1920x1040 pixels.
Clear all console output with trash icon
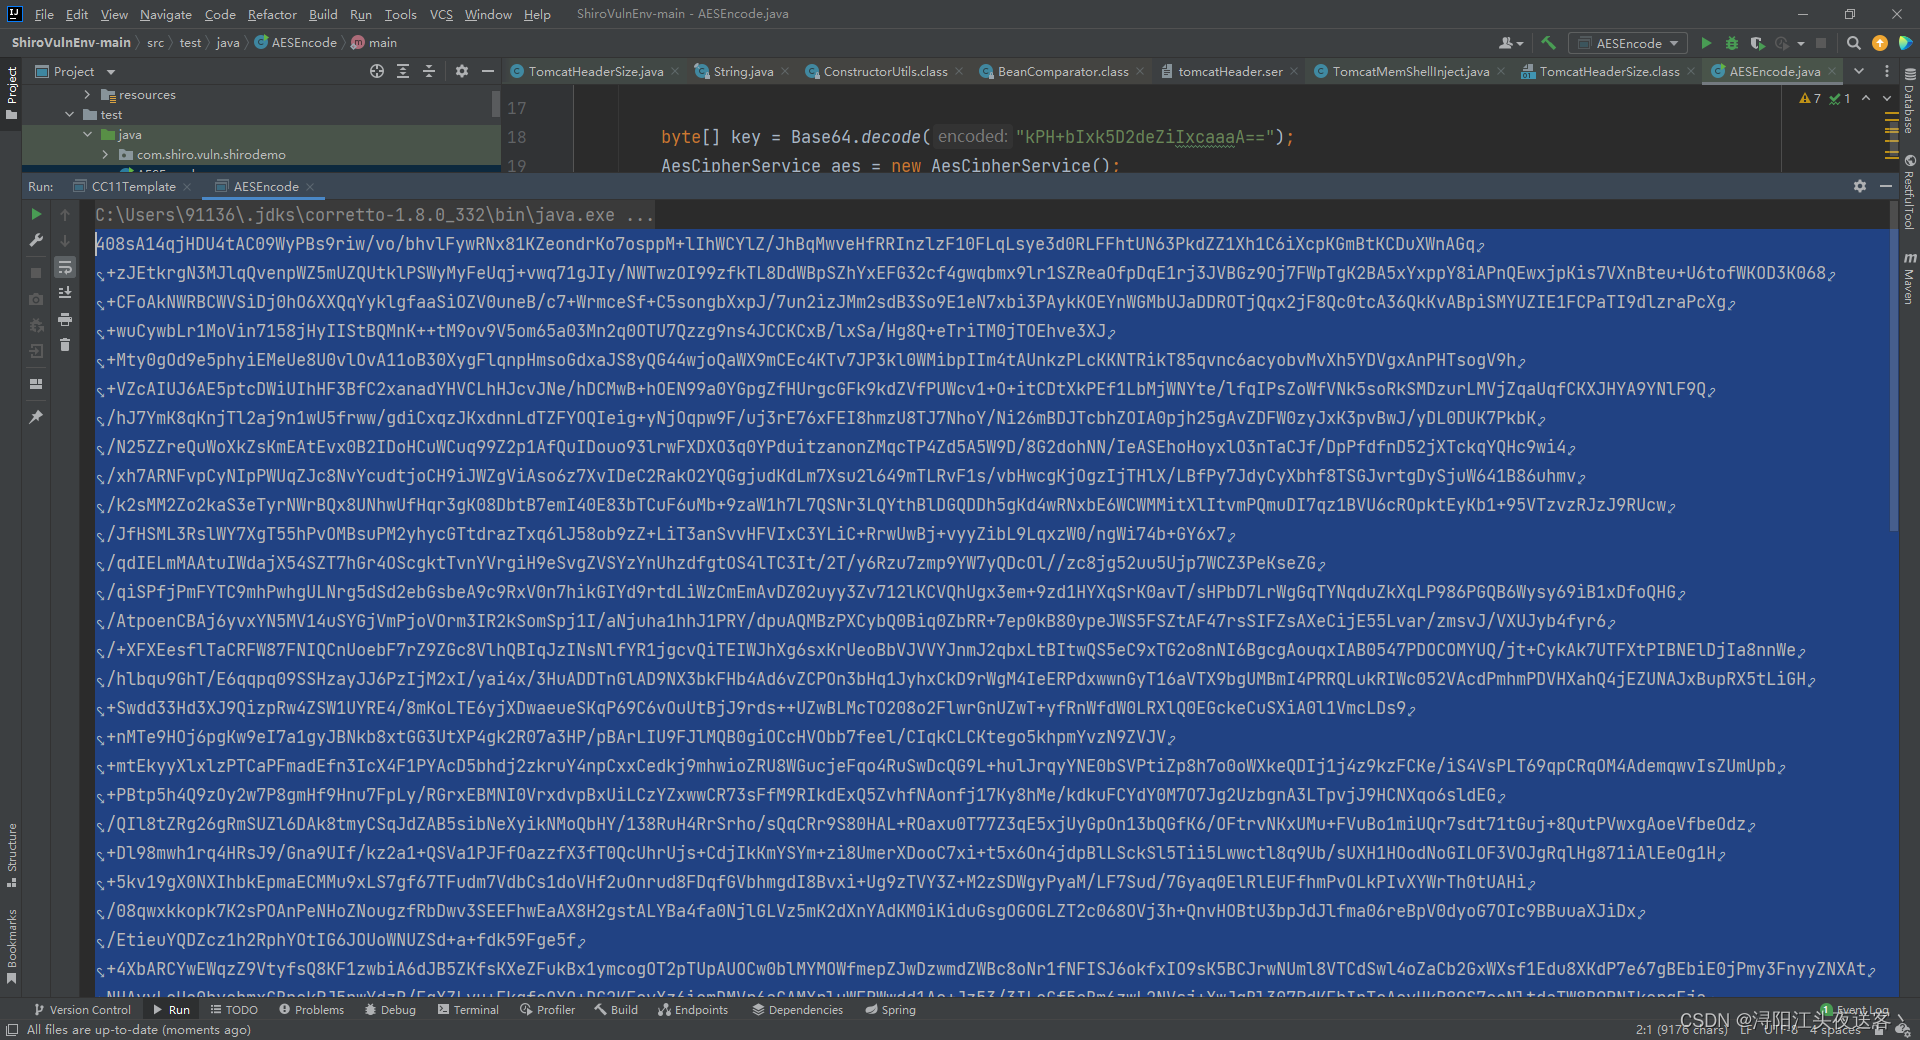click(65, 345)
